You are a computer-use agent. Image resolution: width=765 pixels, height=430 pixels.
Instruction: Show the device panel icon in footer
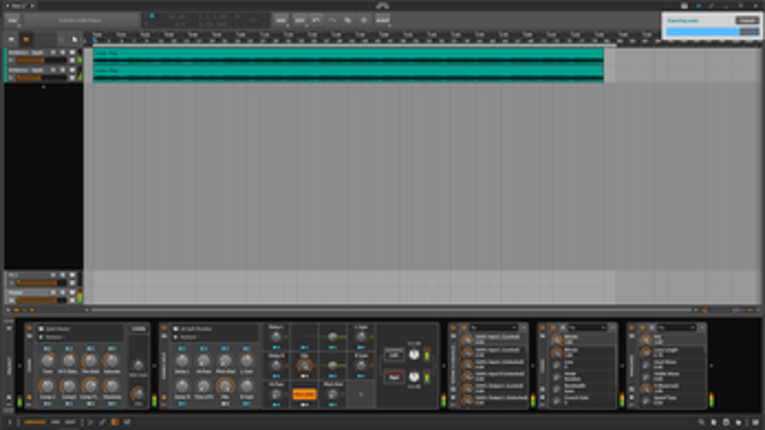tap(115, 423)
